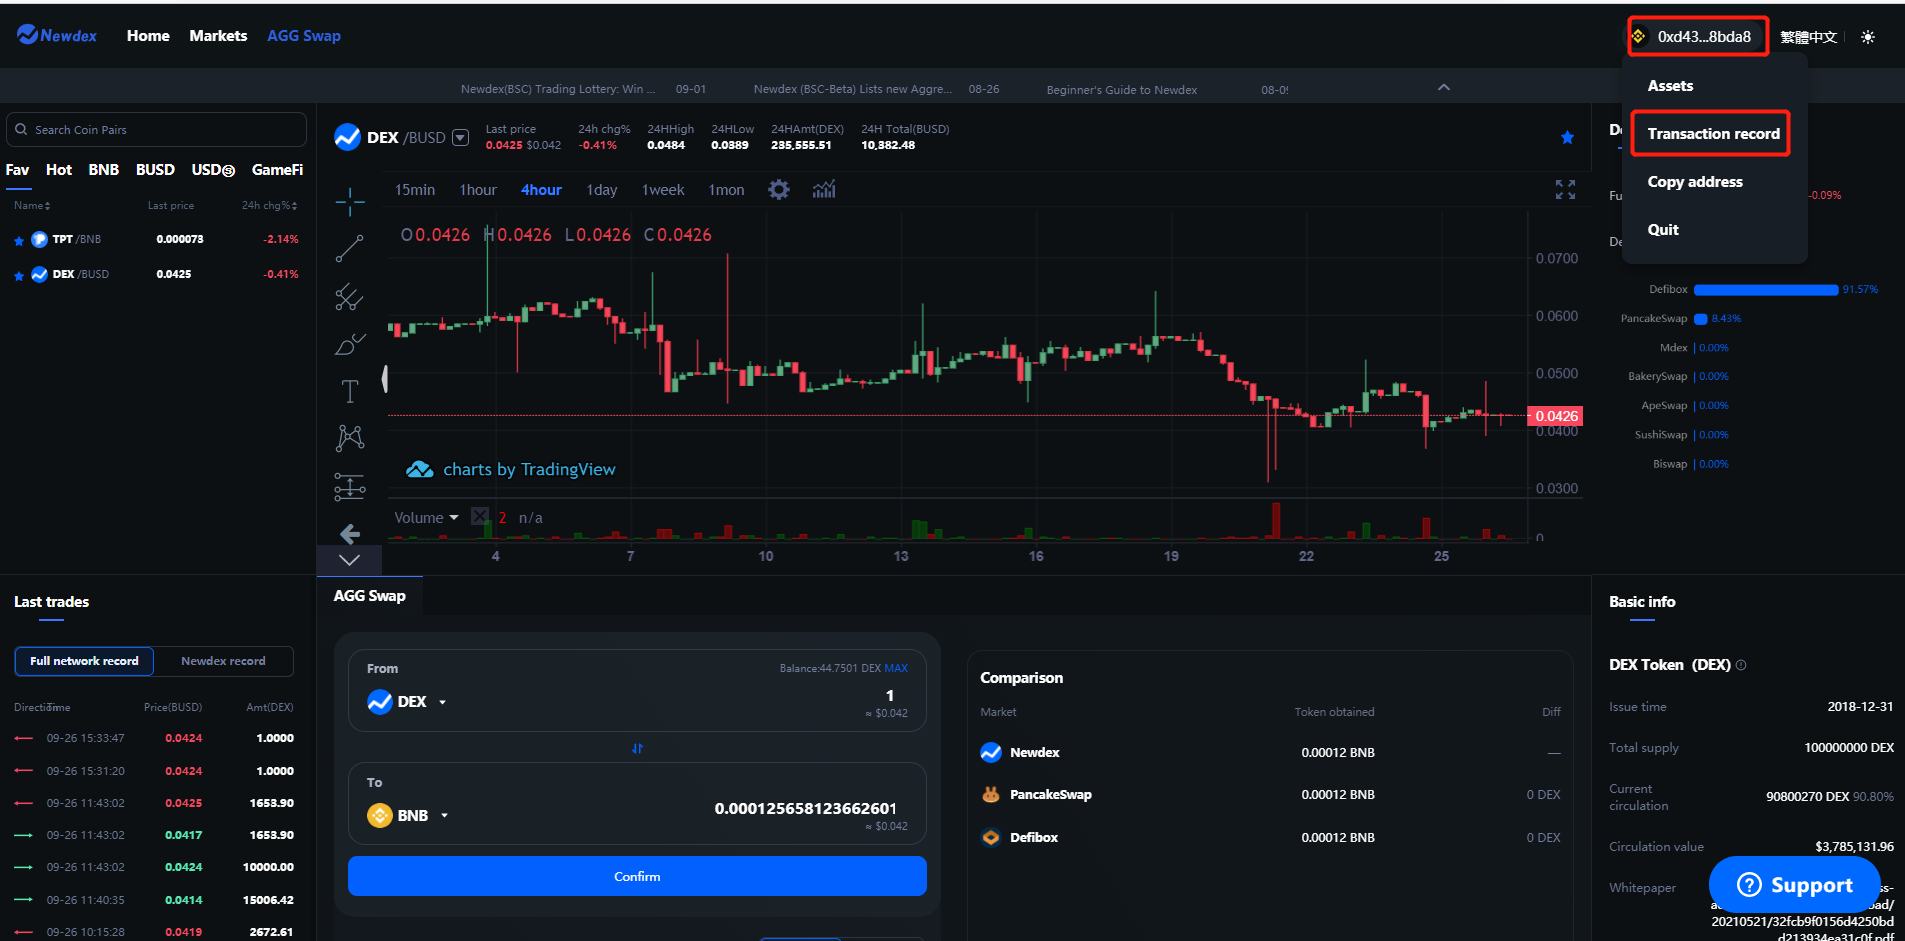Select the text annotation tool

point(349,391)
